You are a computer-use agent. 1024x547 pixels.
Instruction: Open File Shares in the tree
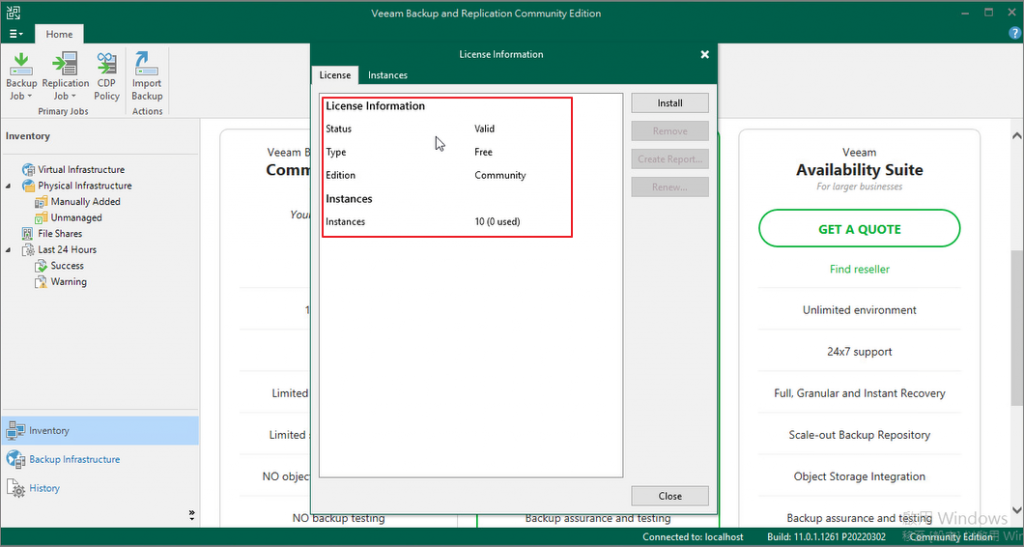(60, 234)
